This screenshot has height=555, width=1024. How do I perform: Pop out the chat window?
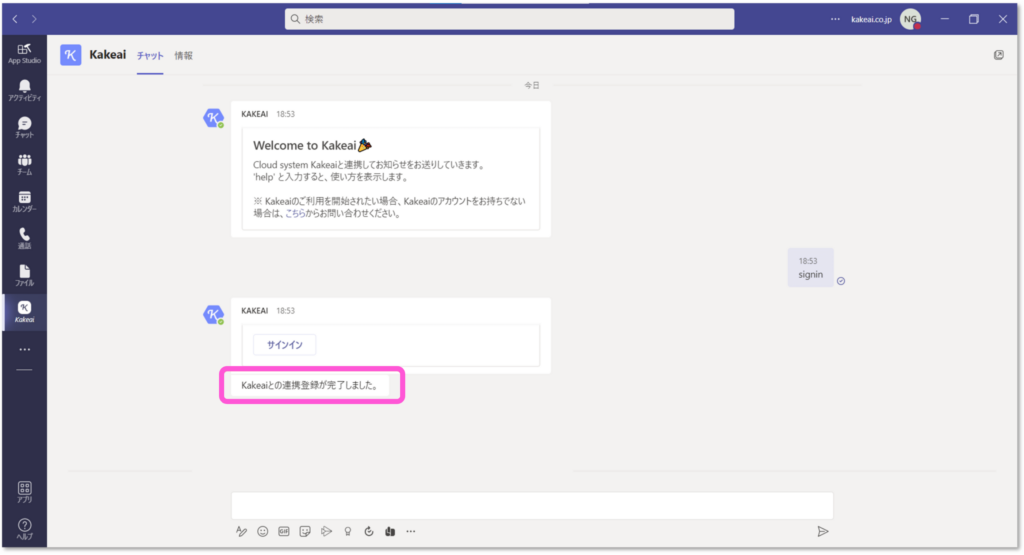(999, 55)
